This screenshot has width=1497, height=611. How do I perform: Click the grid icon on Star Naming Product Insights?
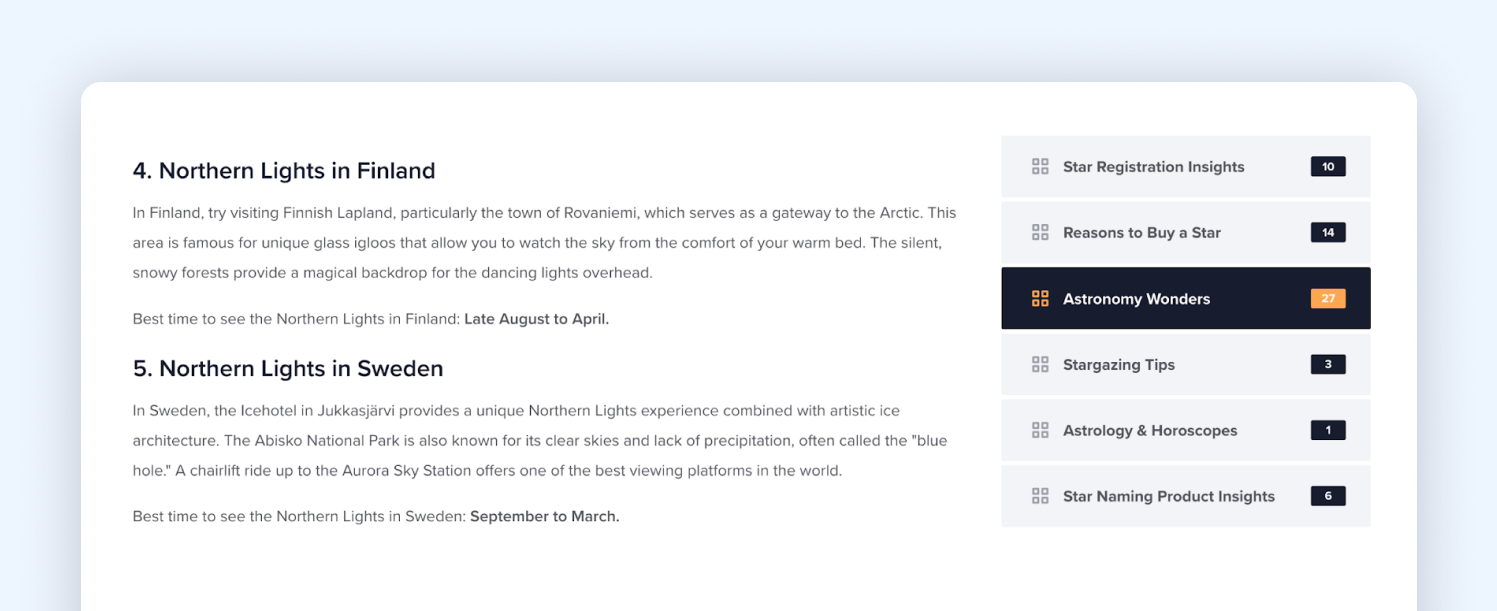(1040, 496)
